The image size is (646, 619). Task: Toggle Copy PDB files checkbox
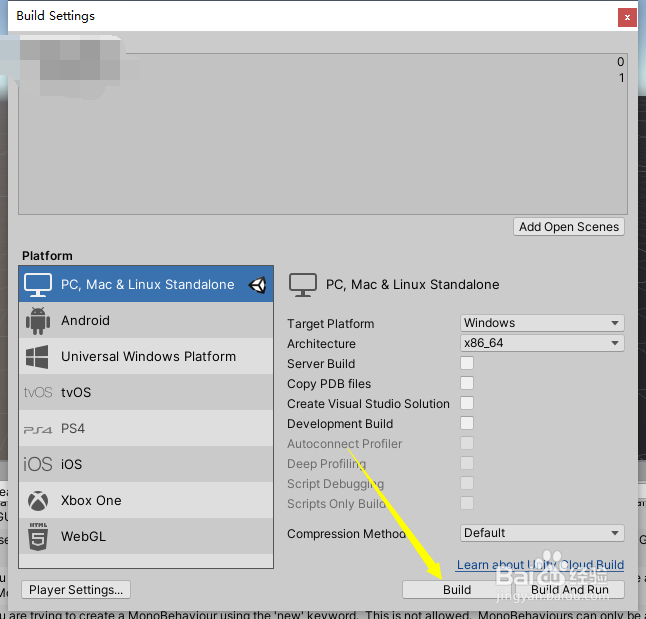[467, 383]
